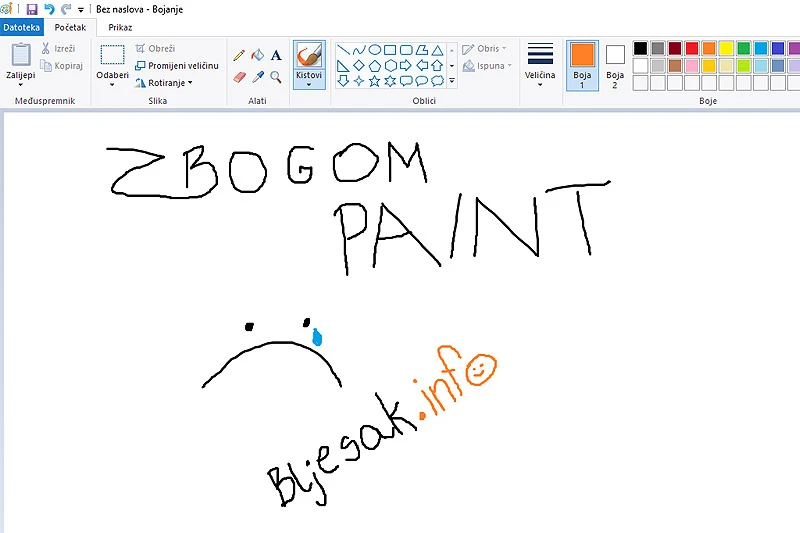Expand the full shapes gallery

pos(452,81)
